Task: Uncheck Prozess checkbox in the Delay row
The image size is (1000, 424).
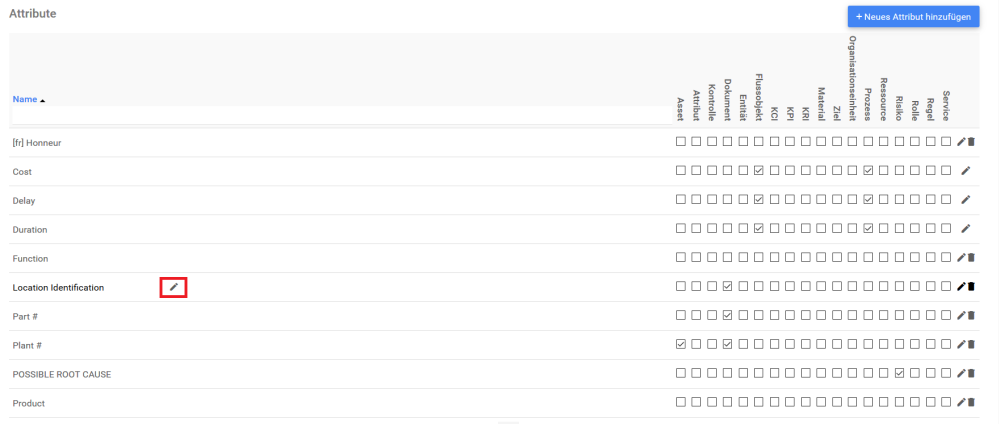Action: click(x=868, y=200)
